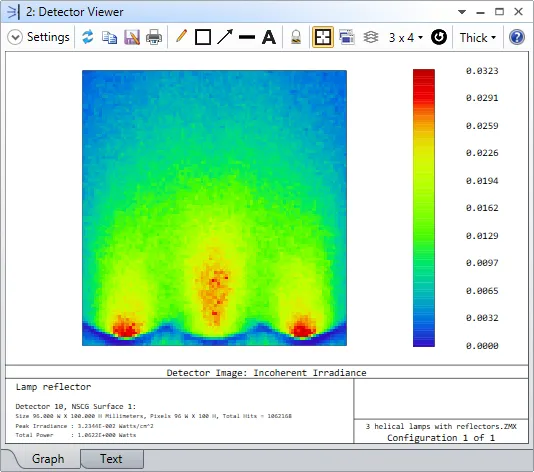Click the overlay windows clone icon
This screenshot has height=472, width=534.
[346, 37]
